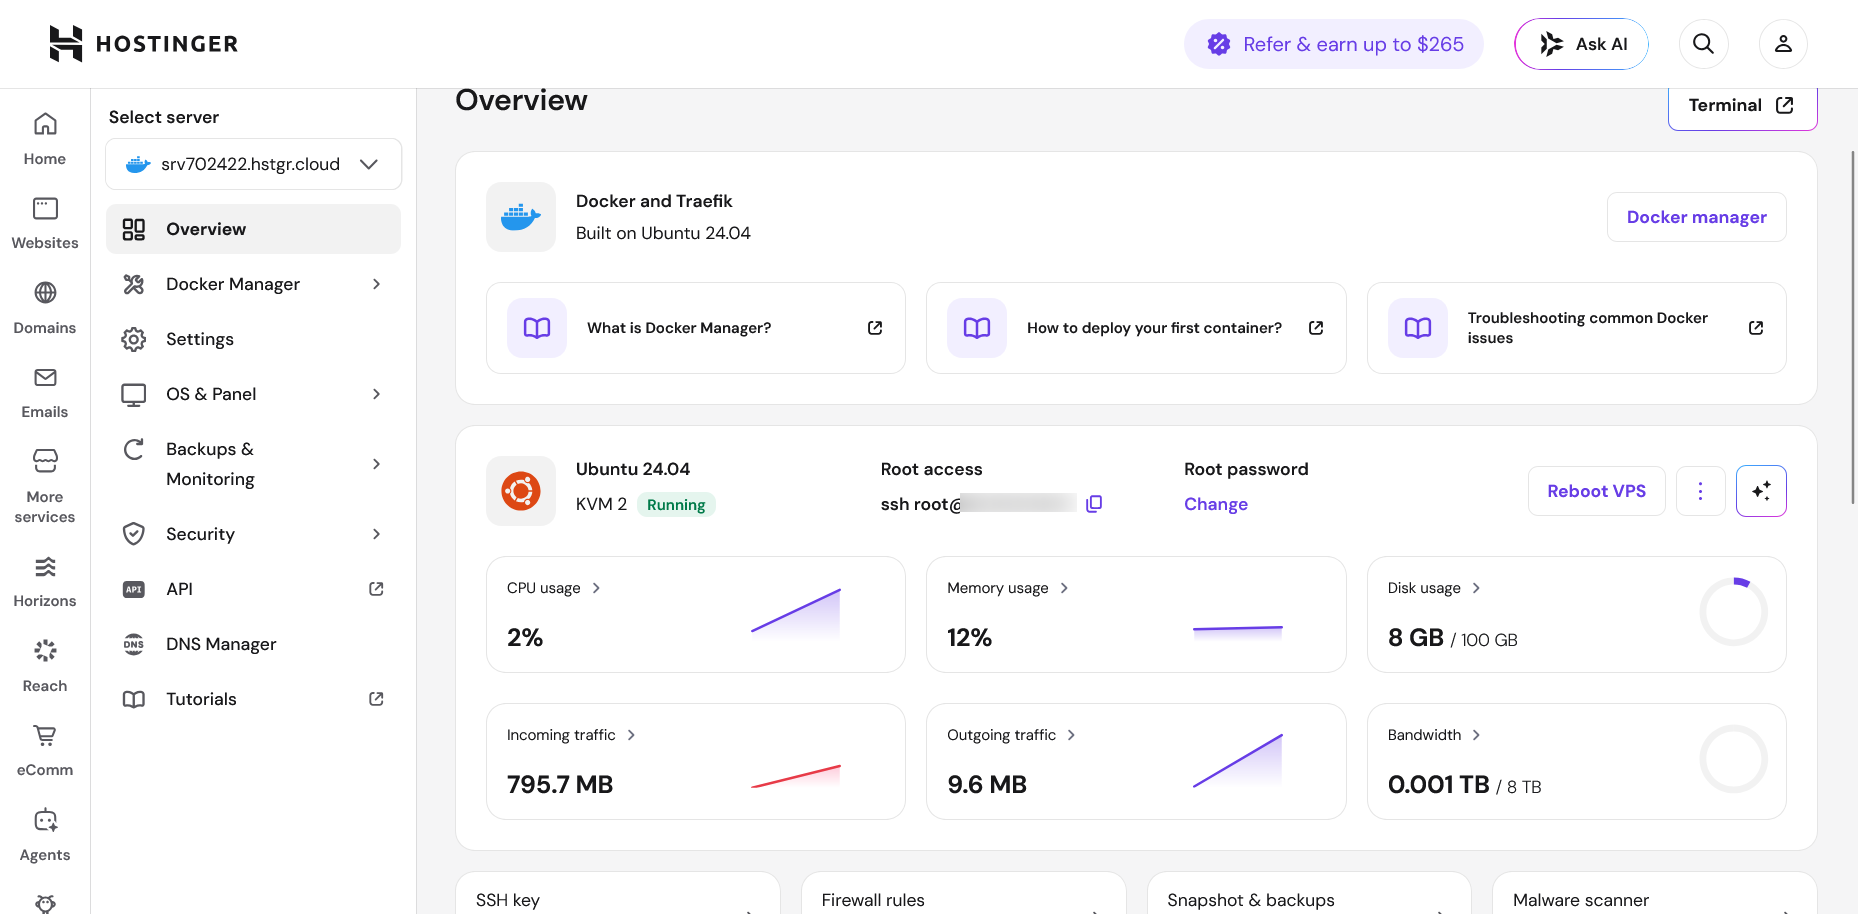Open the Snapshot & backups card

[1309, 894]
